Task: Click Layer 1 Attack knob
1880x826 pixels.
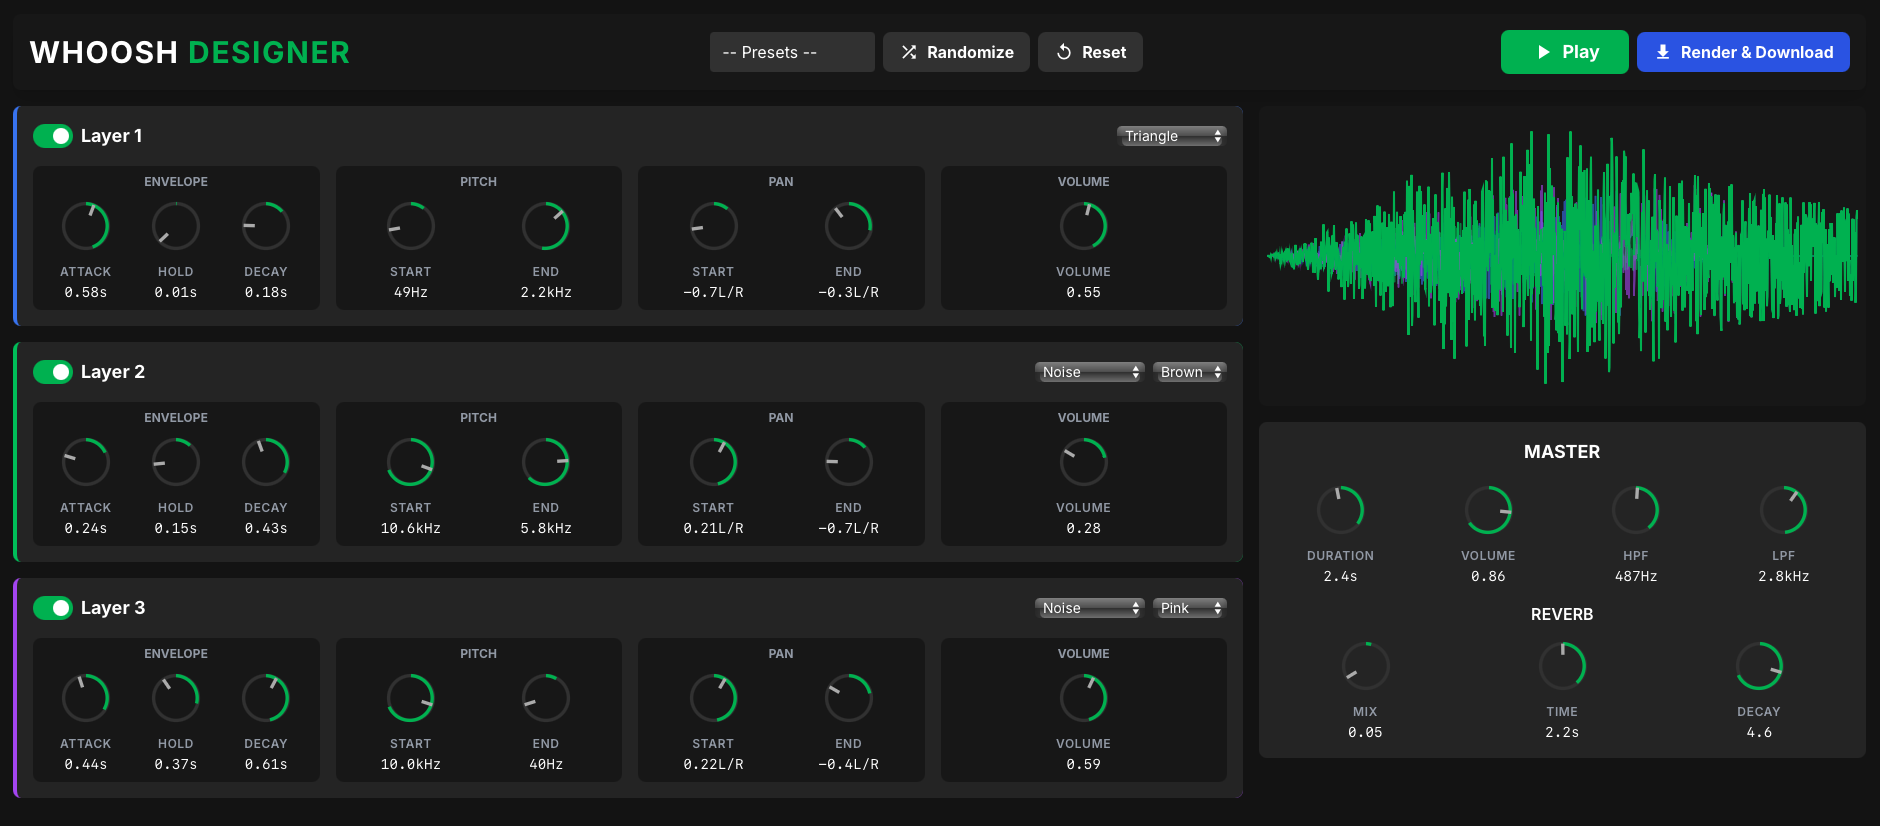Action: 86,226
